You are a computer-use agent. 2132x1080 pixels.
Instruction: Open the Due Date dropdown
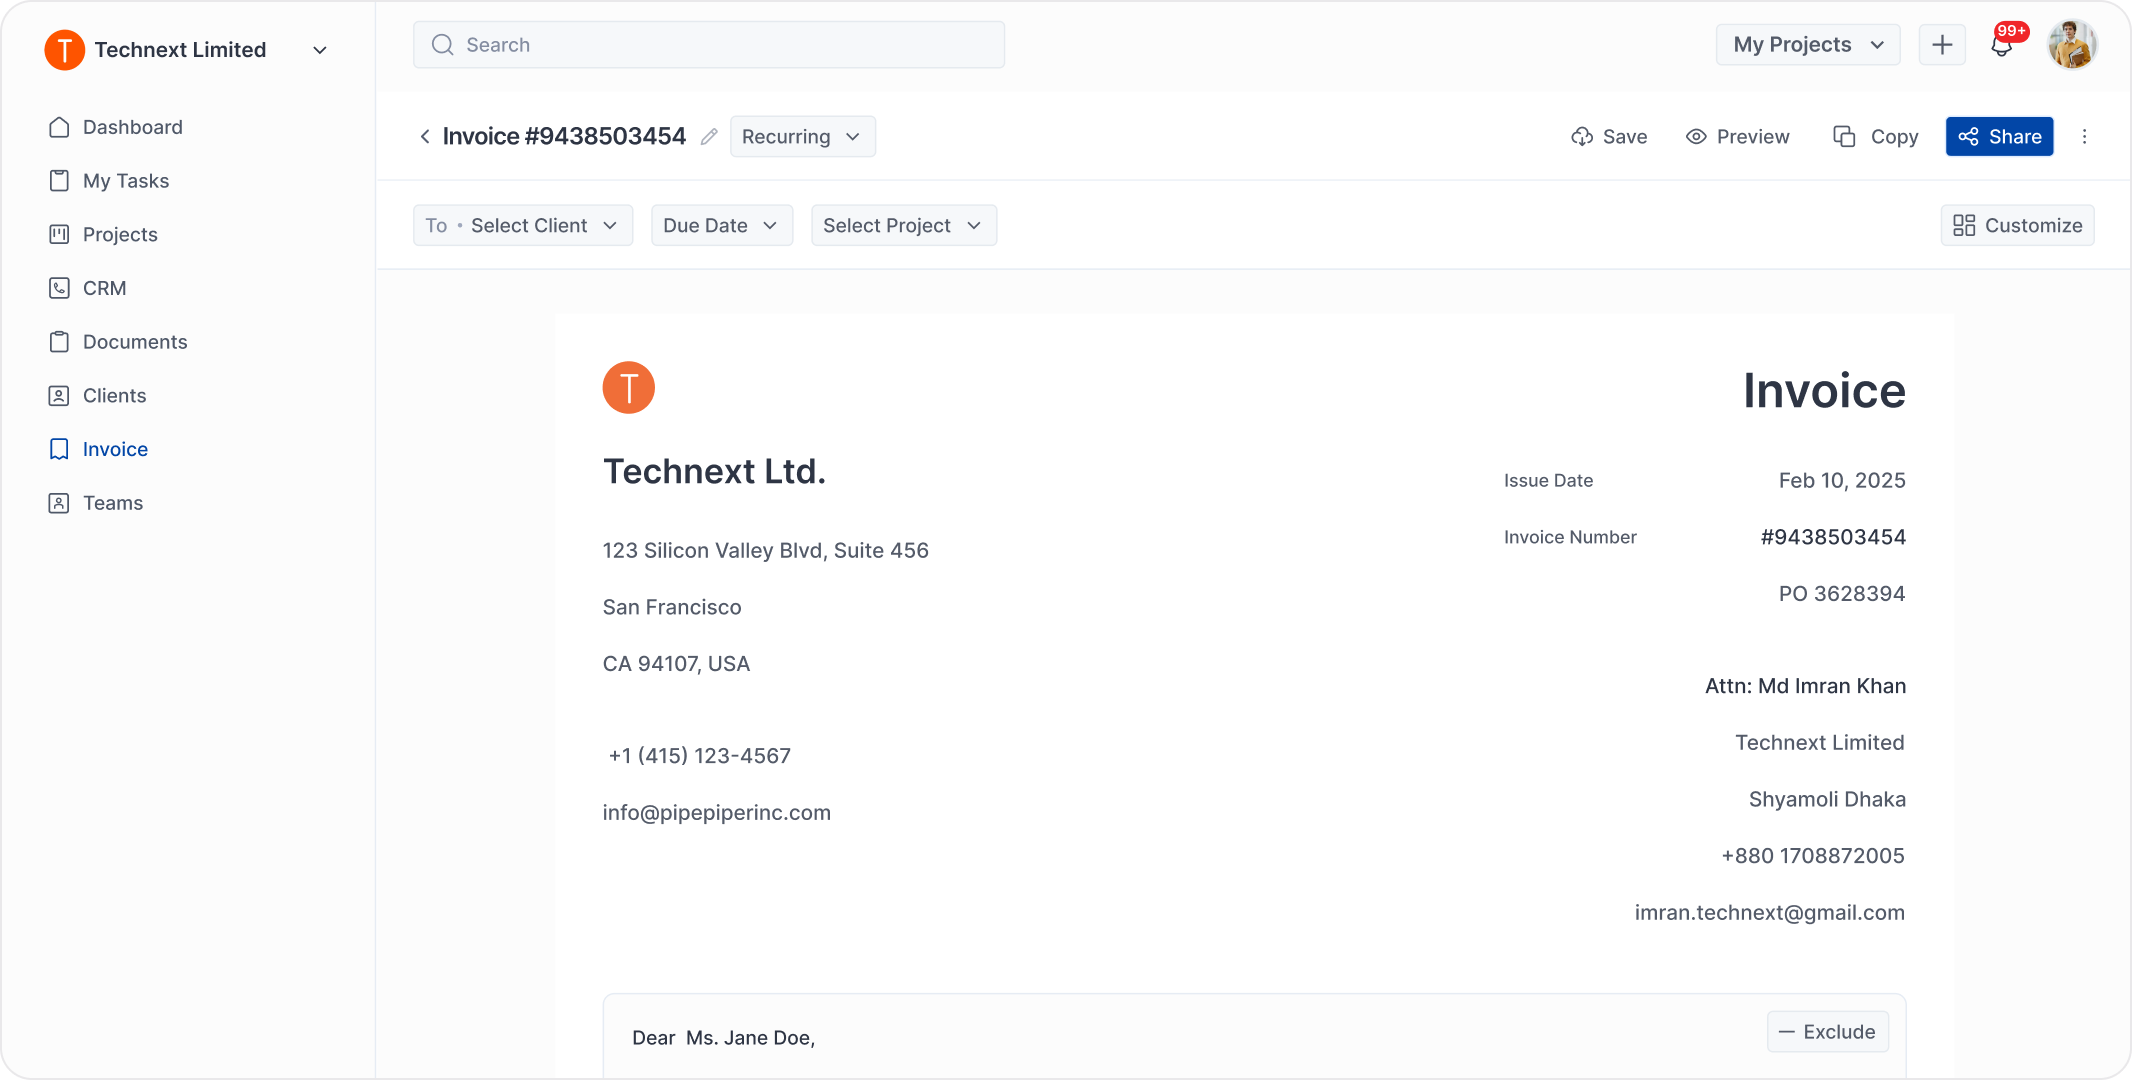721,226
